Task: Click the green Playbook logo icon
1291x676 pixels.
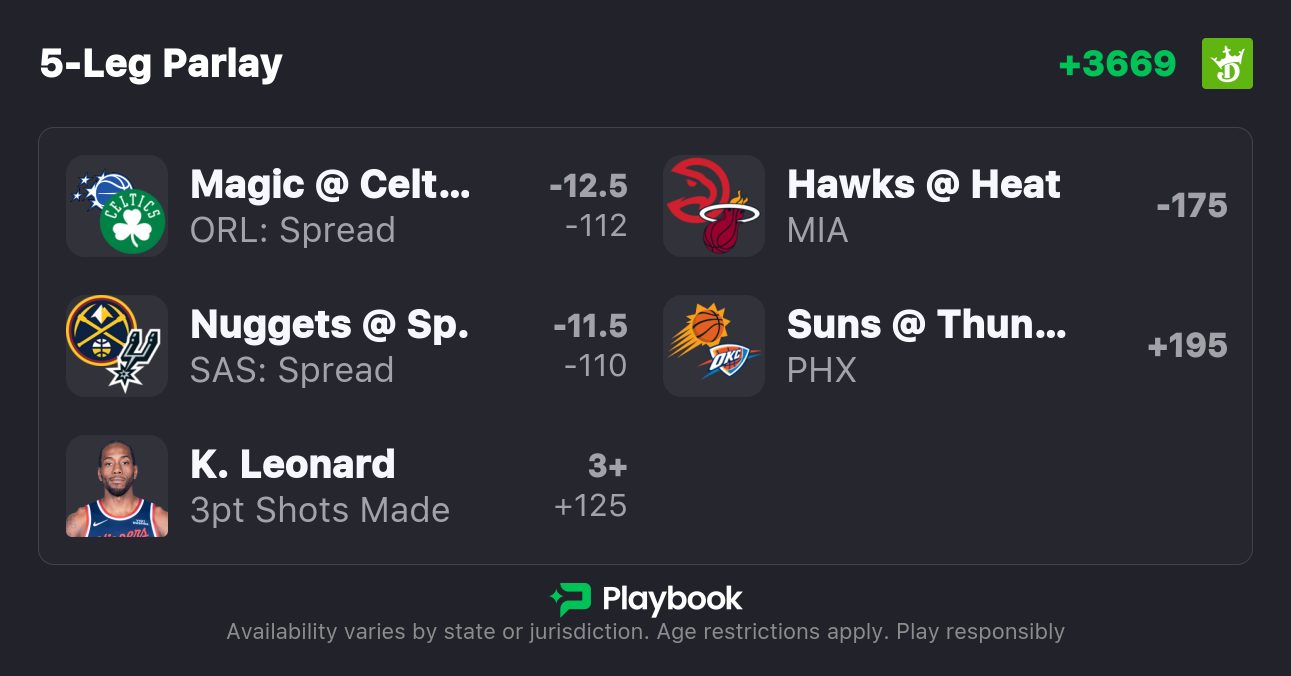Action: (x=571, y=599)
